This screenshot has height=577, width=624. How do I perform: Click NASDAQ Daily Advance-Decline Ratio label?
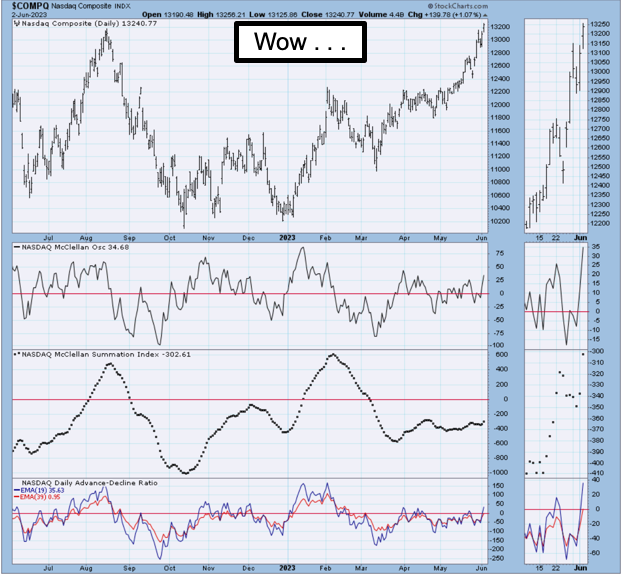coord(90,483)
